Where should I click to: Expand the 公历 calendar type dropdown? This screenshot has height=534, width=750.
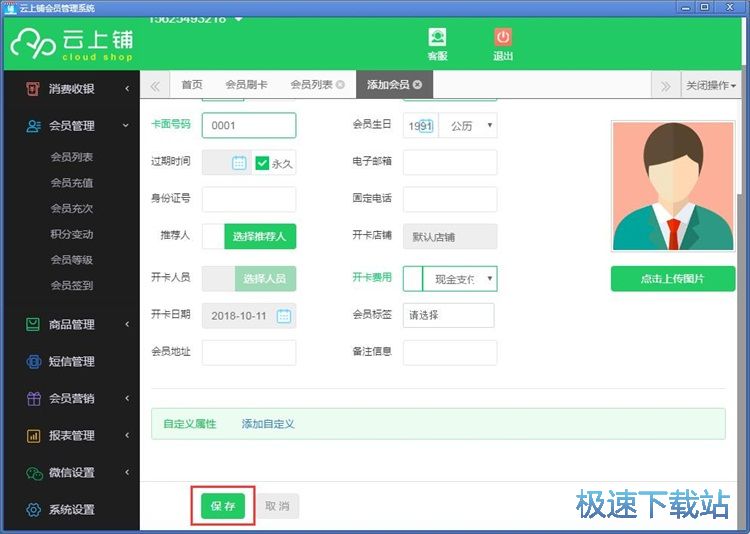coord(468,126)
